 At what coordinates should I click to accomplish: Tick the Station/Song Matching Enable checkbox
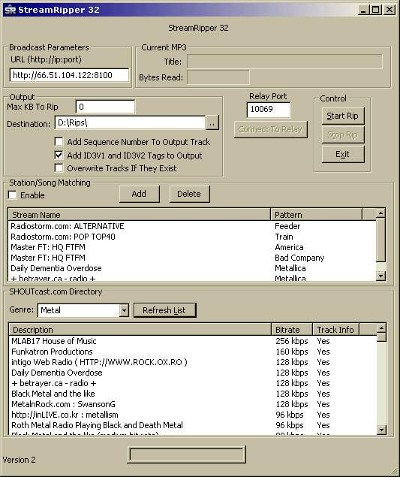[12, 195]
